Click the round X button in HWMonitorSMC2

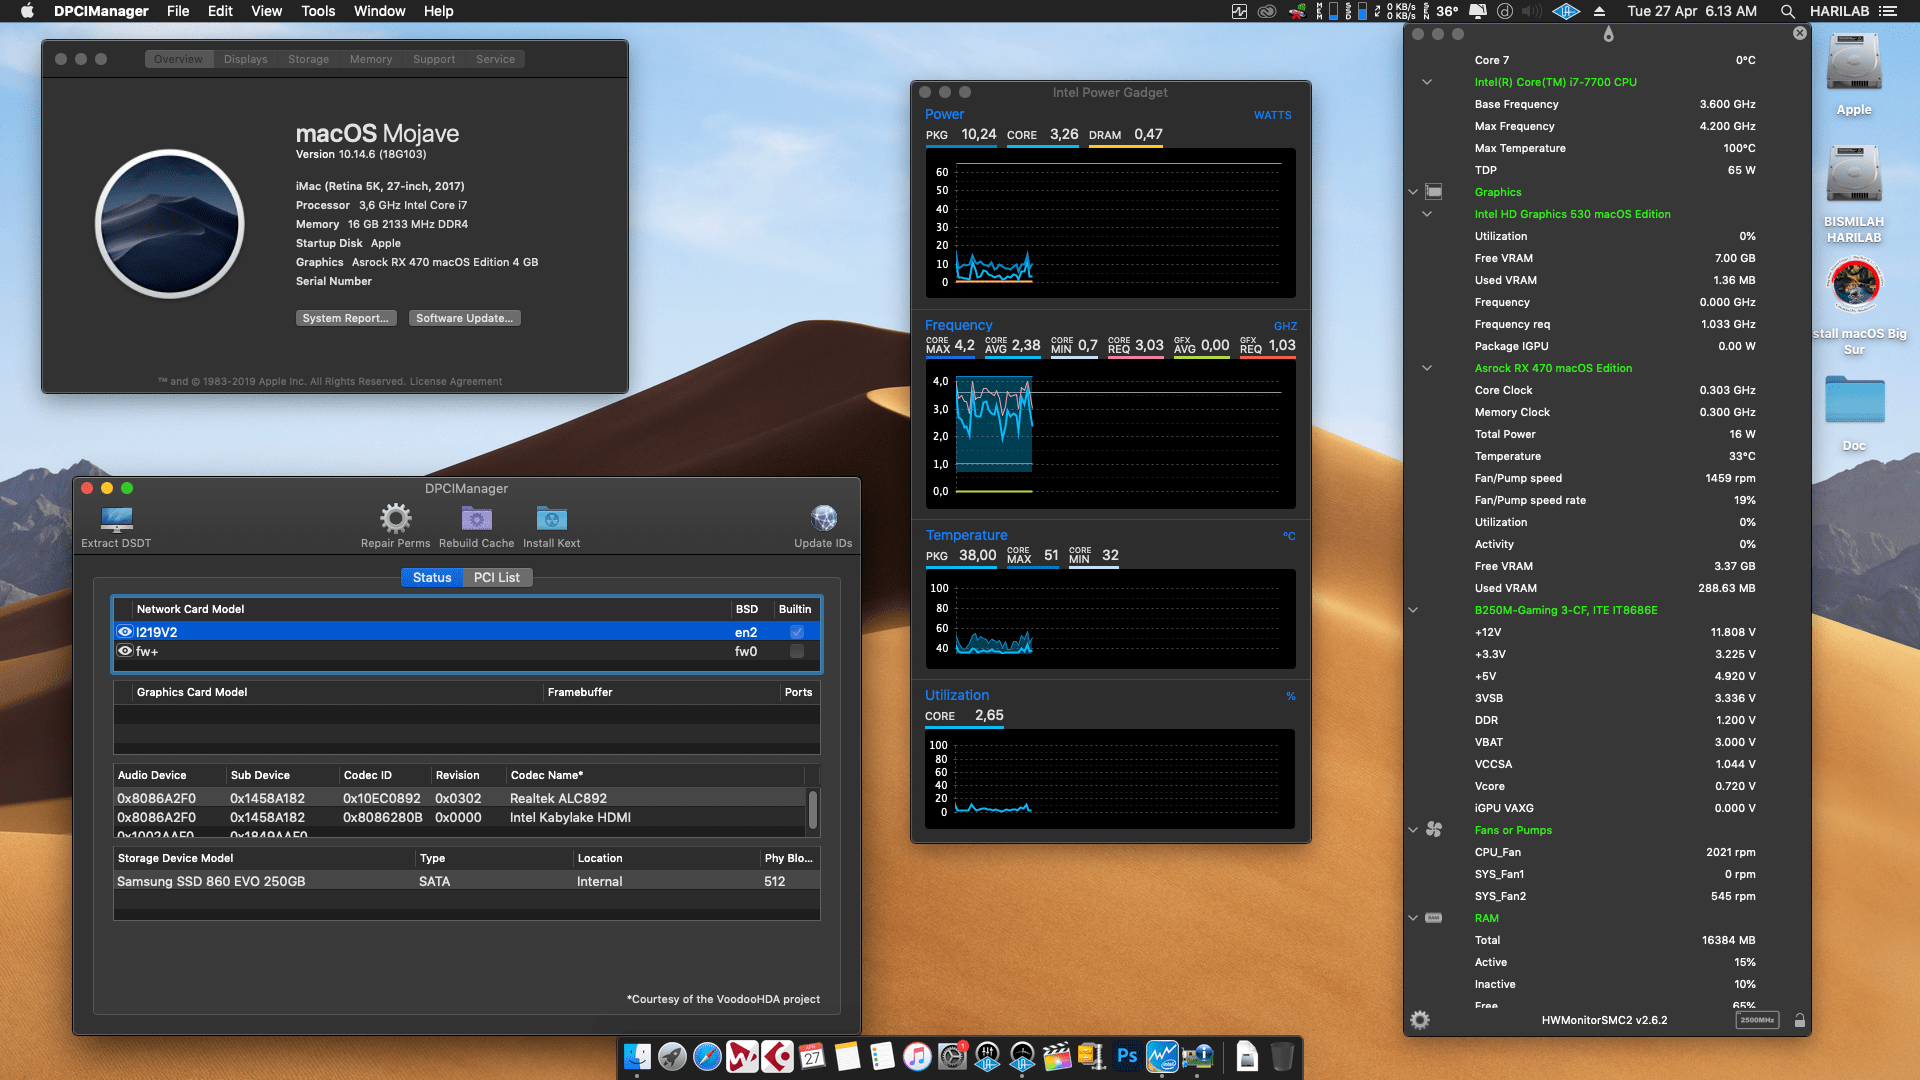pyautogui.click(x=1799, y=33)
